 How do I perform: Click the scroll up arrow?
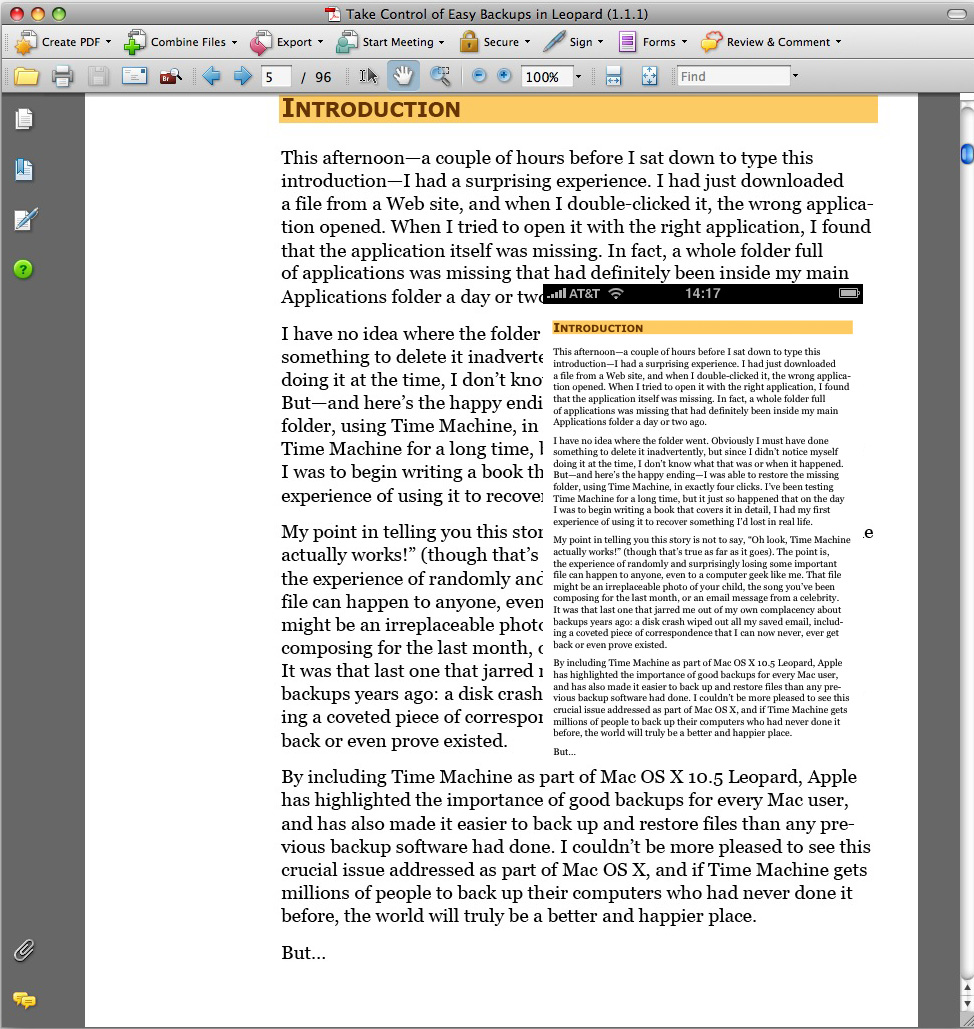click(966, 986)
